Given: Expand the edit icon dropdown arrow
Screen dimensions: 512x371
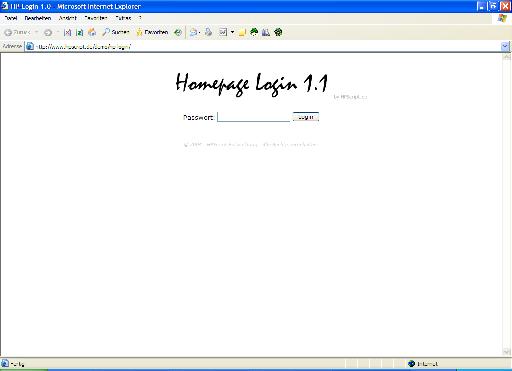Looking at the screenshot, I should [x=232, y=32].
